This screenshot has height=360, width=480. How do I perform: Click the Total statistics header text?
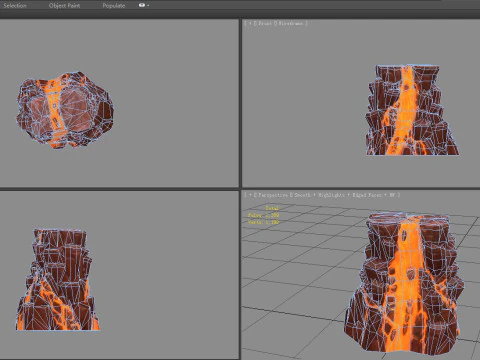pyautogui.click(x=272, y=208)
